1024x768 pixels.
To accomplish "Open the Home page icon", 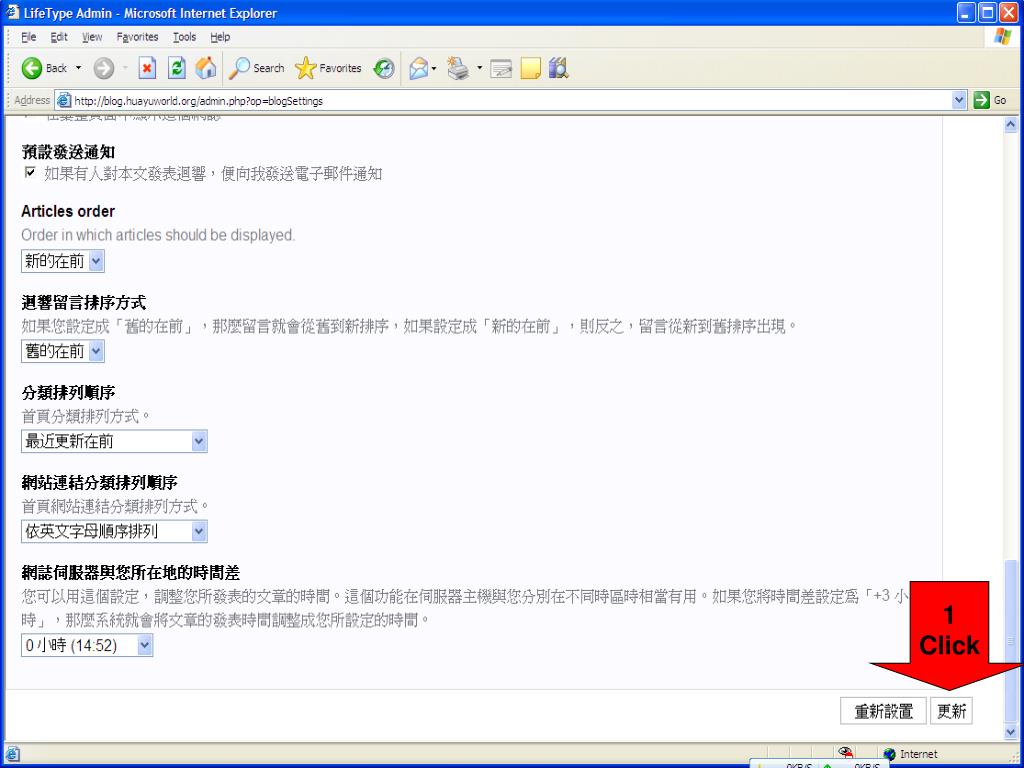I will point(206,68).
